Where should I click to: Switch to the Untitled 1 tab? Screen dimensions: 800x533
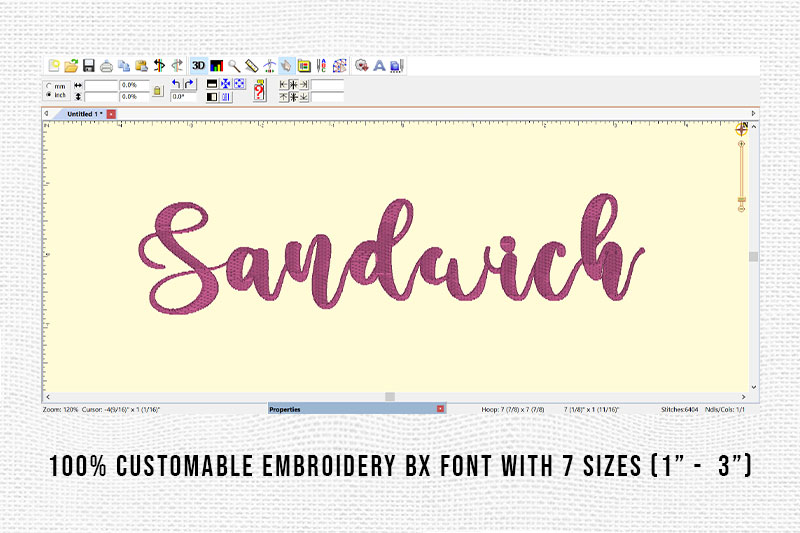pos(85,114)
